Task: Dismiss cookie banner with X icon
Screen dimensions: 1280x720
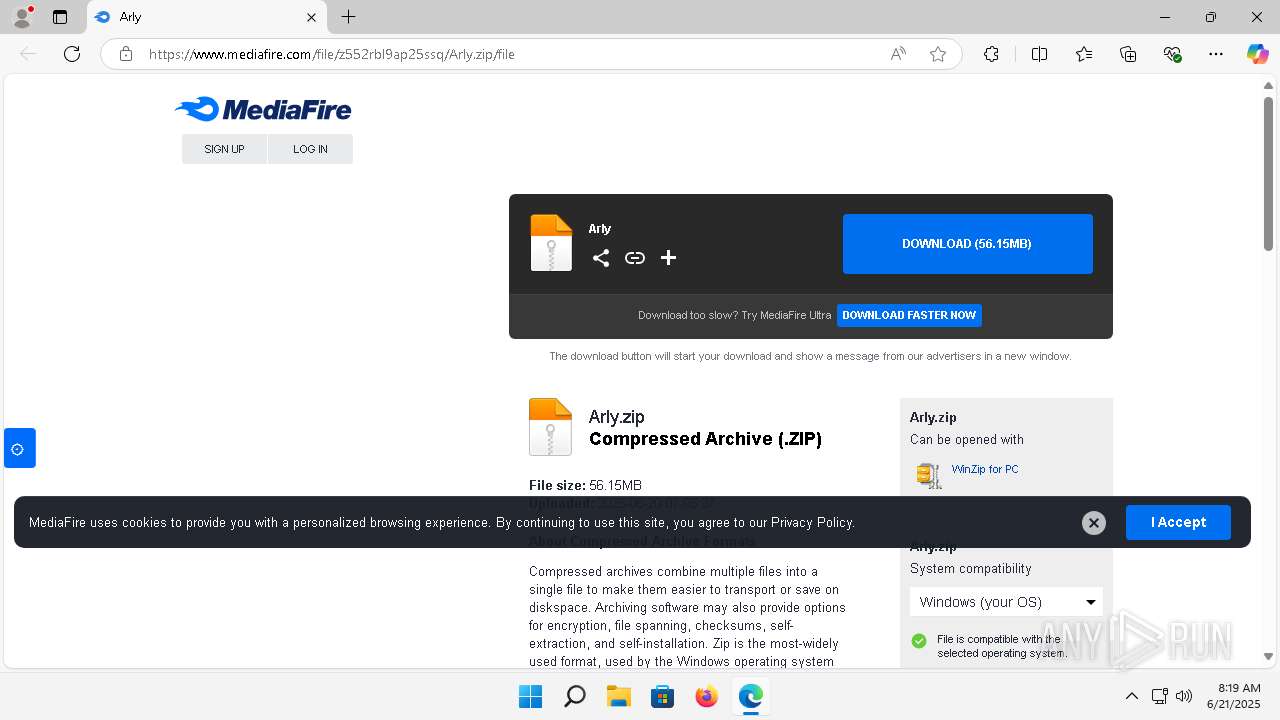Action: (x=1094, y=522)
